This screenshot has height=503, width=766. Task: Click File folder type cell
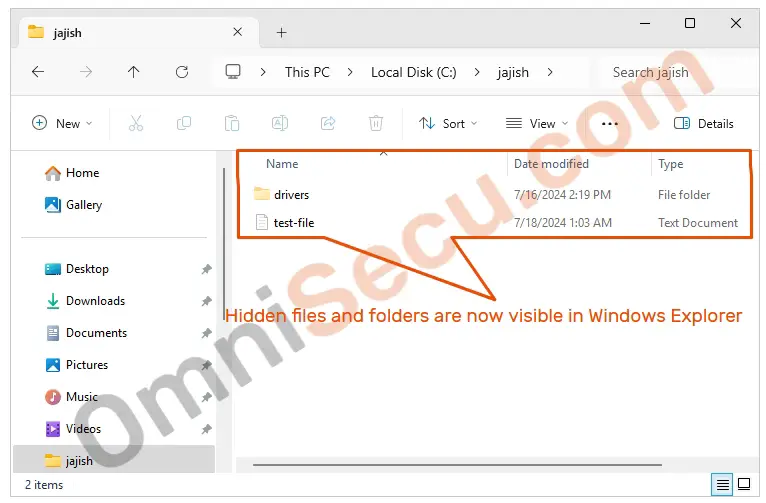(684, 194)
